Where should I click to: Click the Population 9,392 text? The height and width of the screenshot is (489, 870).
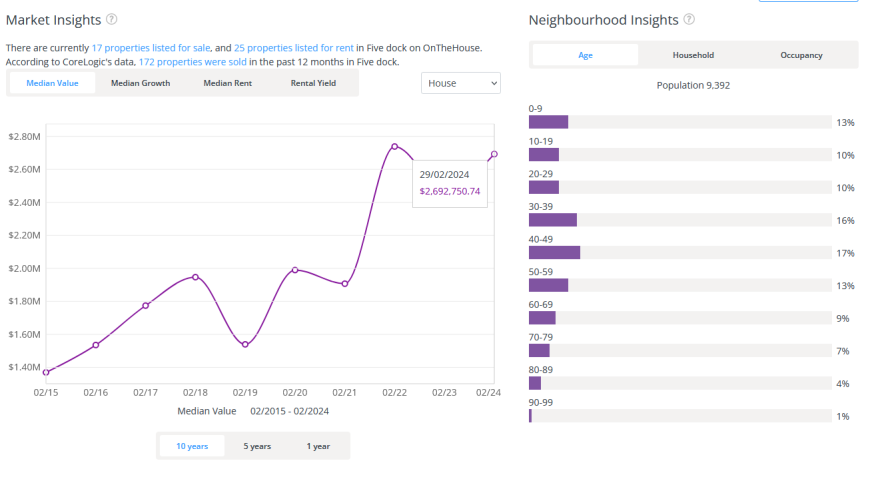[693, 85]
